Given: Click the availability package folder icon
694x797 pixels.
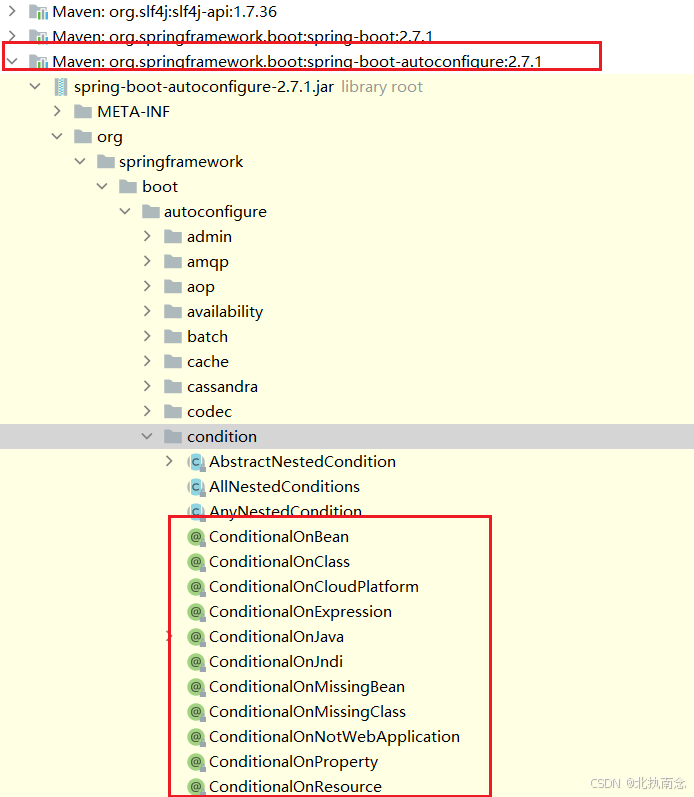Looking at the screenshot, I should [173, 312].
